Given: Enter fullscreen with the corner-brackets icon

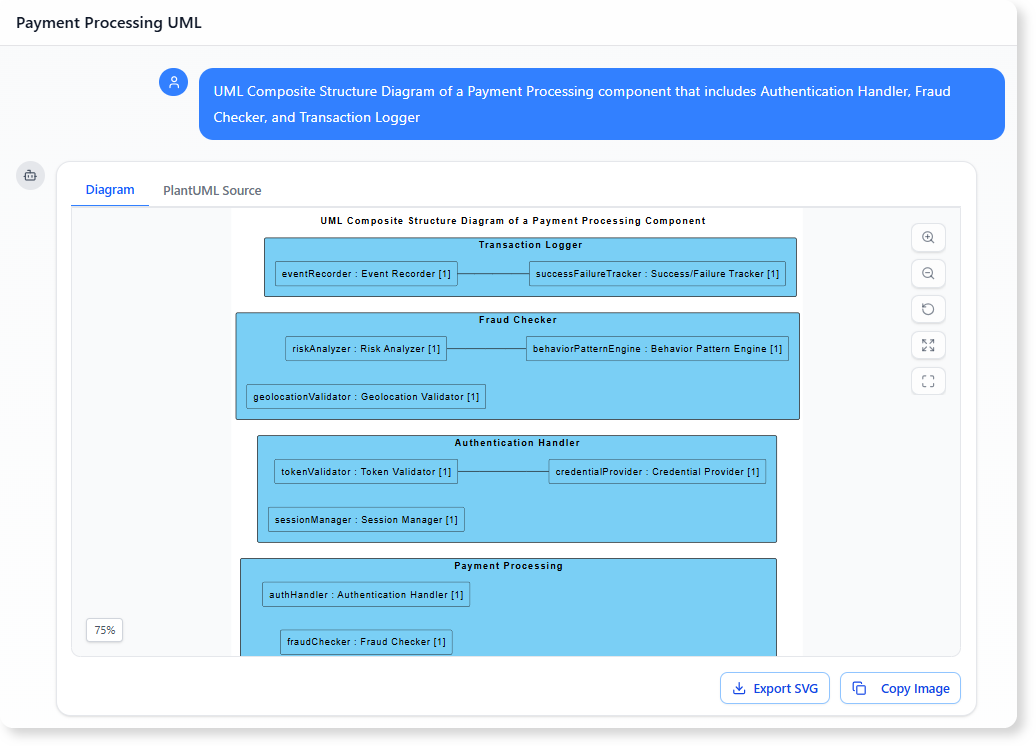Looking at the screenshot, I should tap(928, 381).
